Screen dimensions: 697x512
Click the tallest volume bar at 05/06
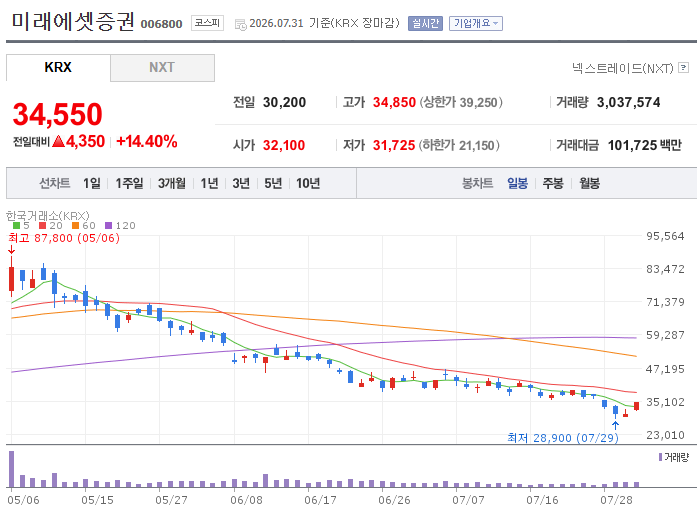pos(12,469)
